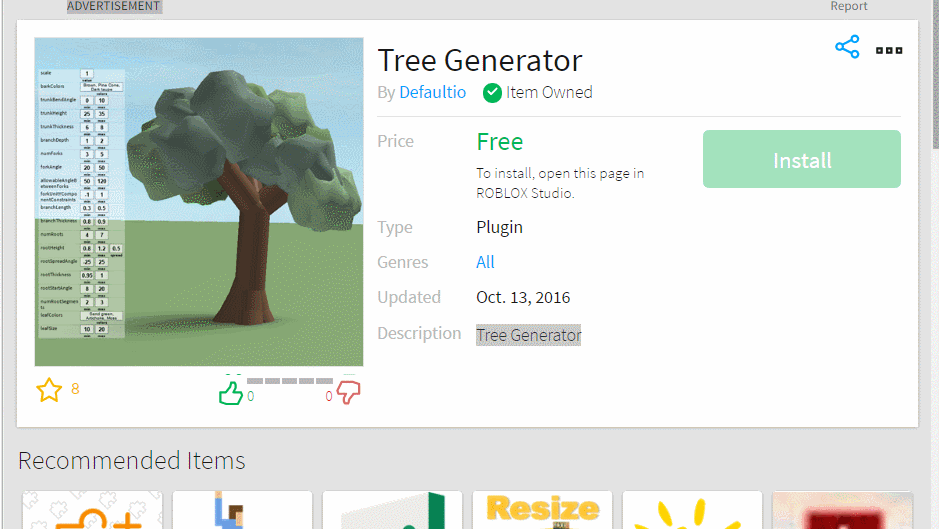939x529 pixels.
Task: Click the favorites count 8
Action: pos(75,389)
